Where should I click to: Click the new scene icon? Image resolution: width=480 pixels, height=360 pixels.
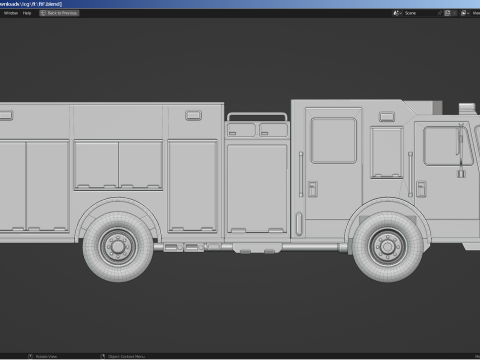pyautogui.click(x=447, y=13)
